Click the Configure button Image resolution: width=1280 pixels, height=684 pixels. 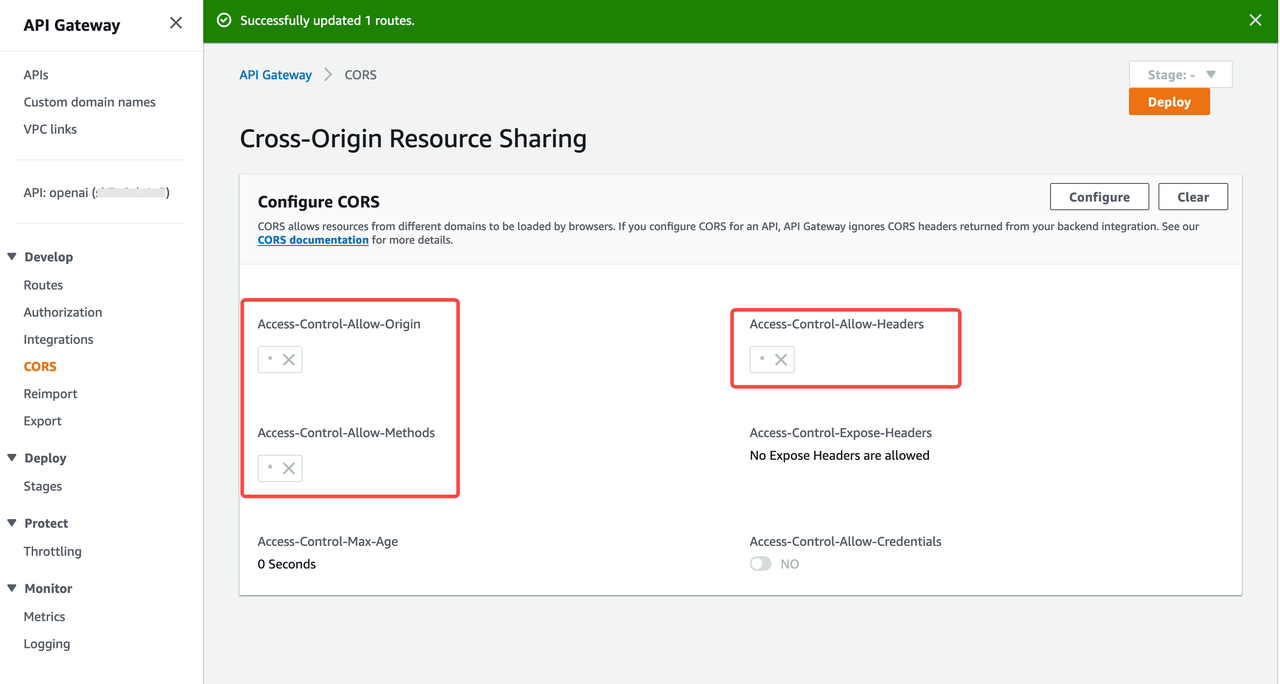[1099, 197]
